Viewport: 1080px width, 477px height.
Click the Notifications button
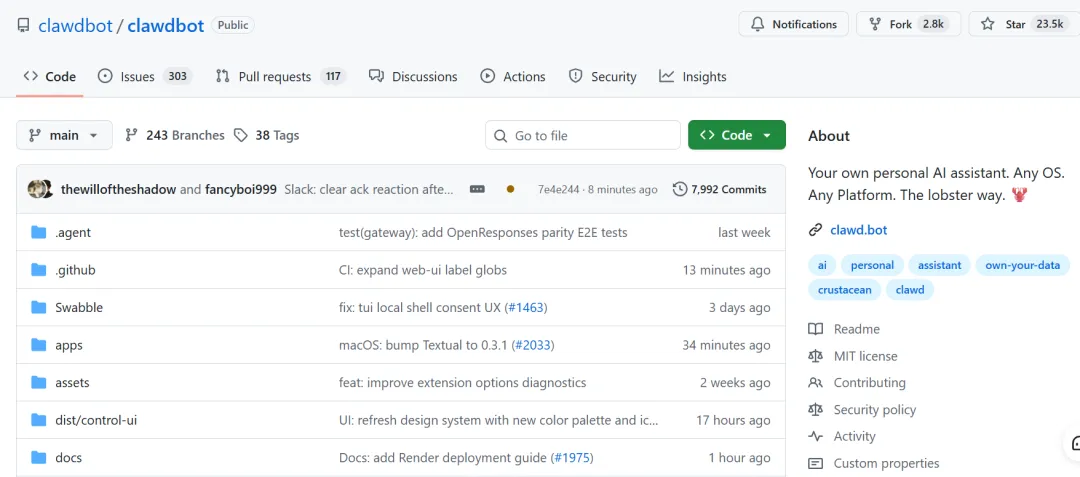point(793,24)
